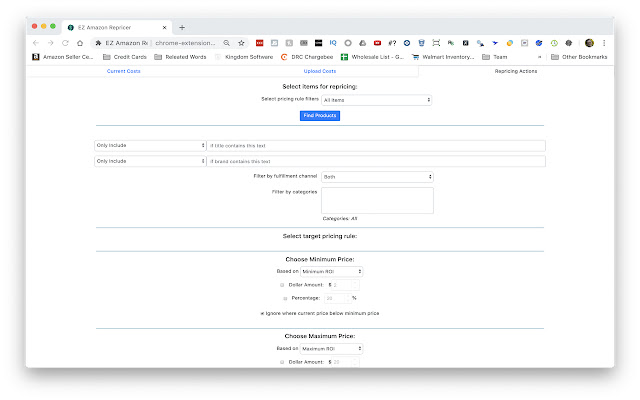Click the blue bucket extension icon

(421, 43)
